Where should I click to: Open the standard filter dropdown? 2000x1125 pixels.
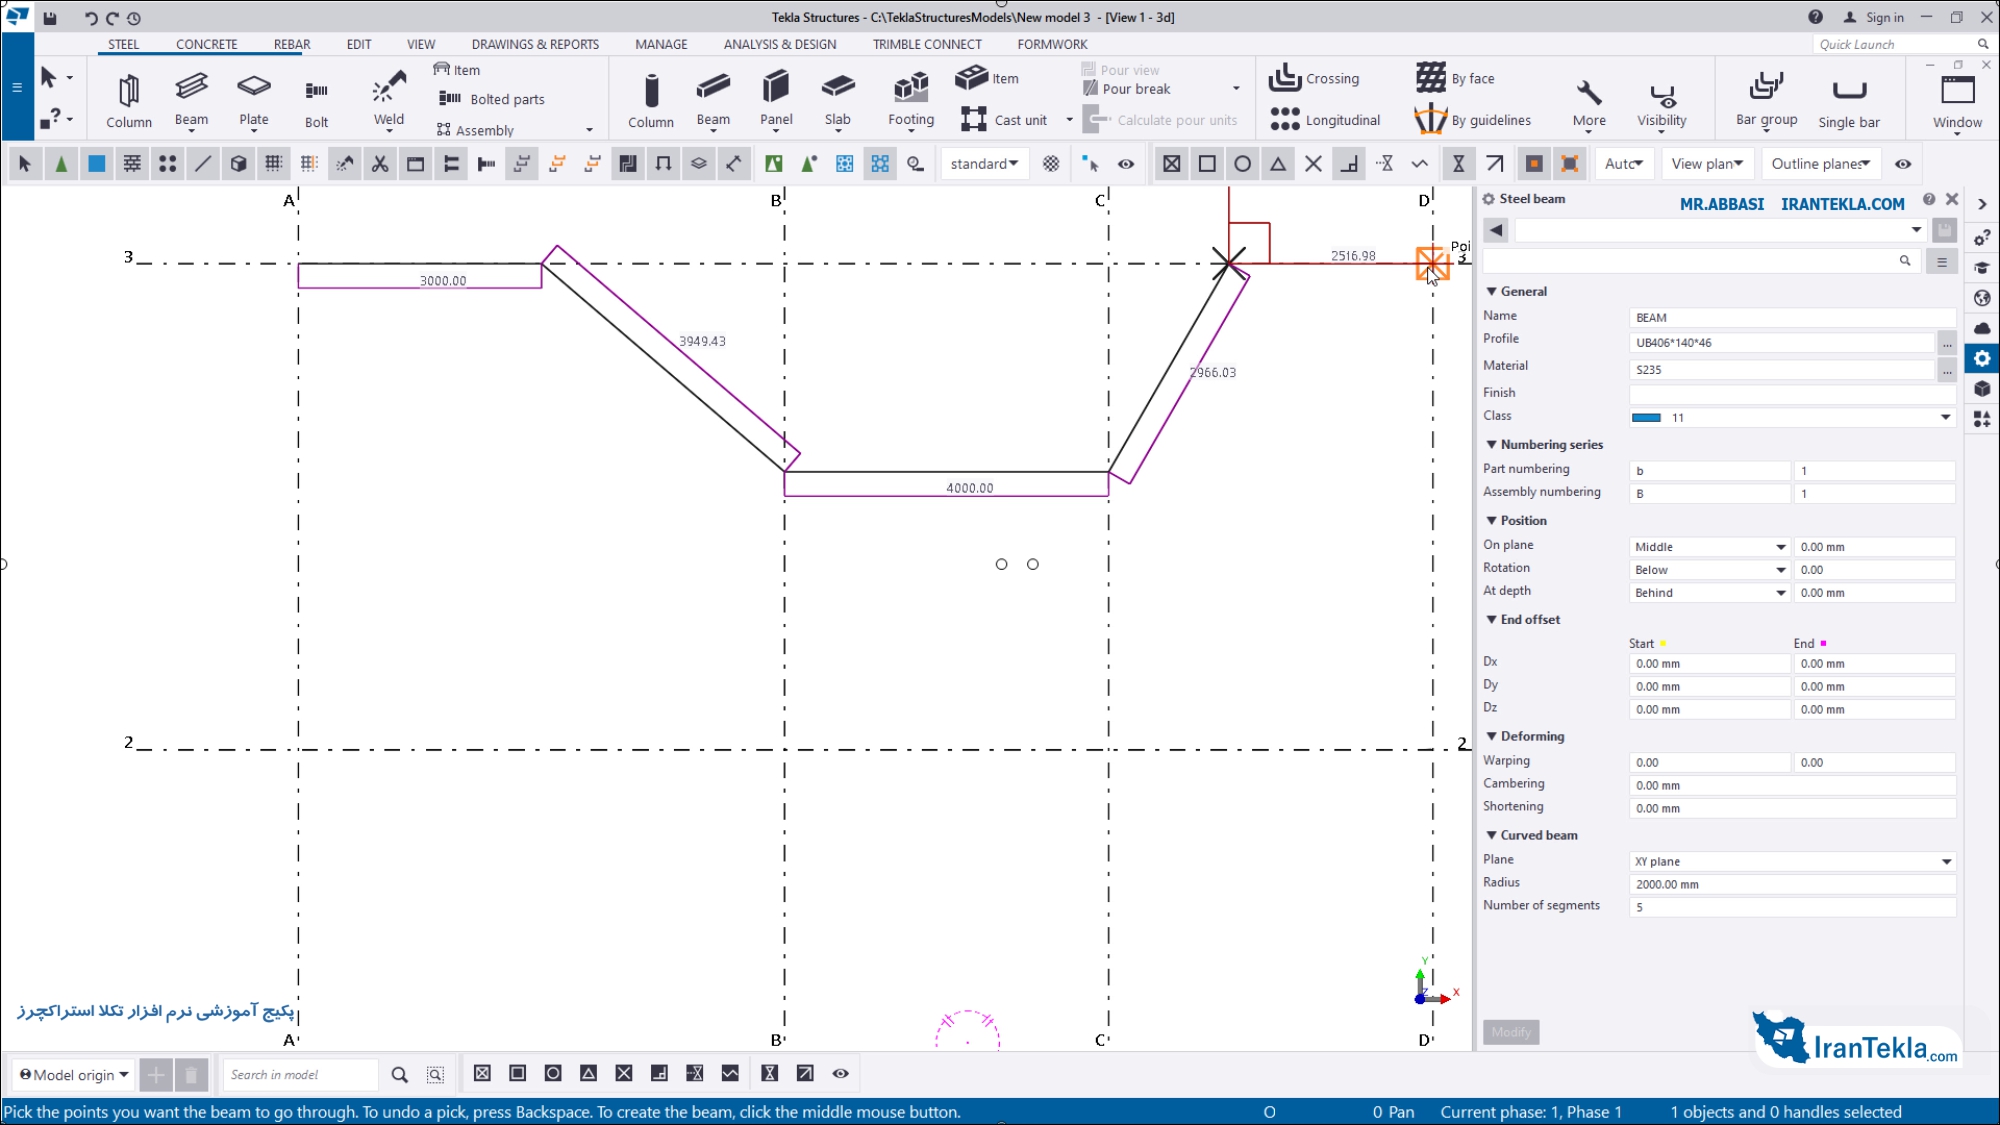(x=984, y=164)
